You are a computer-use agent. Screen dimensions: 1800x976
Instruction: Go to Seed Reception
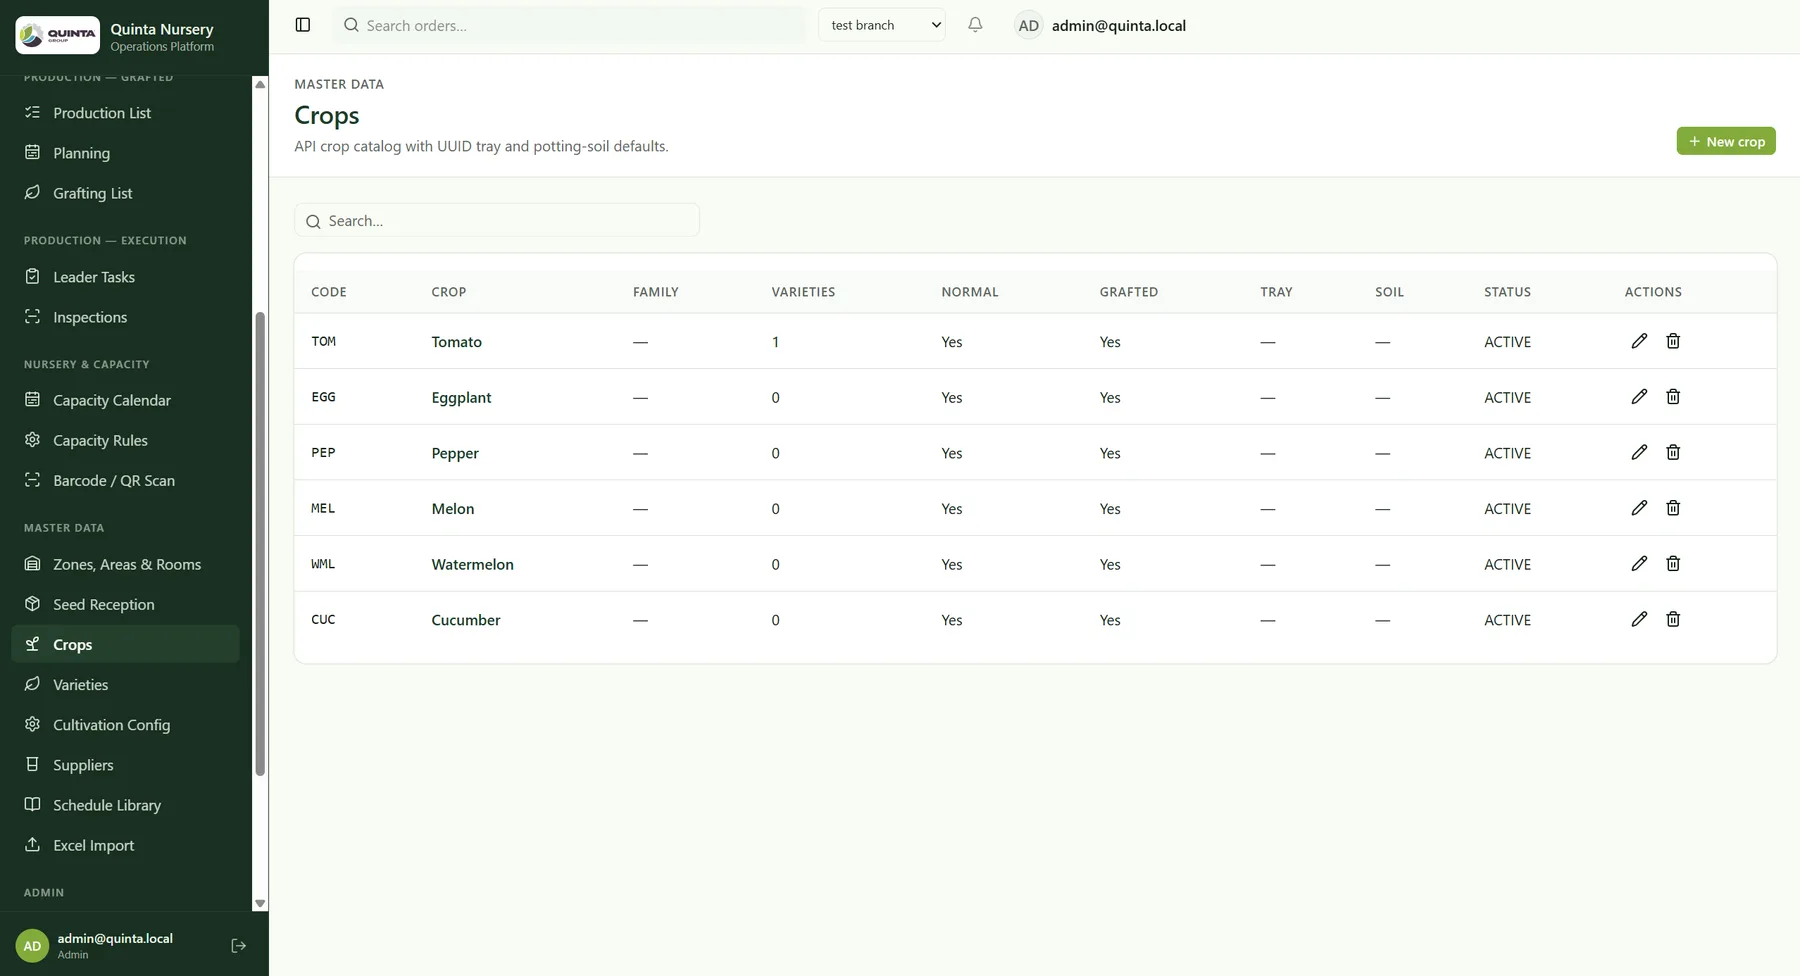[125, 604]
